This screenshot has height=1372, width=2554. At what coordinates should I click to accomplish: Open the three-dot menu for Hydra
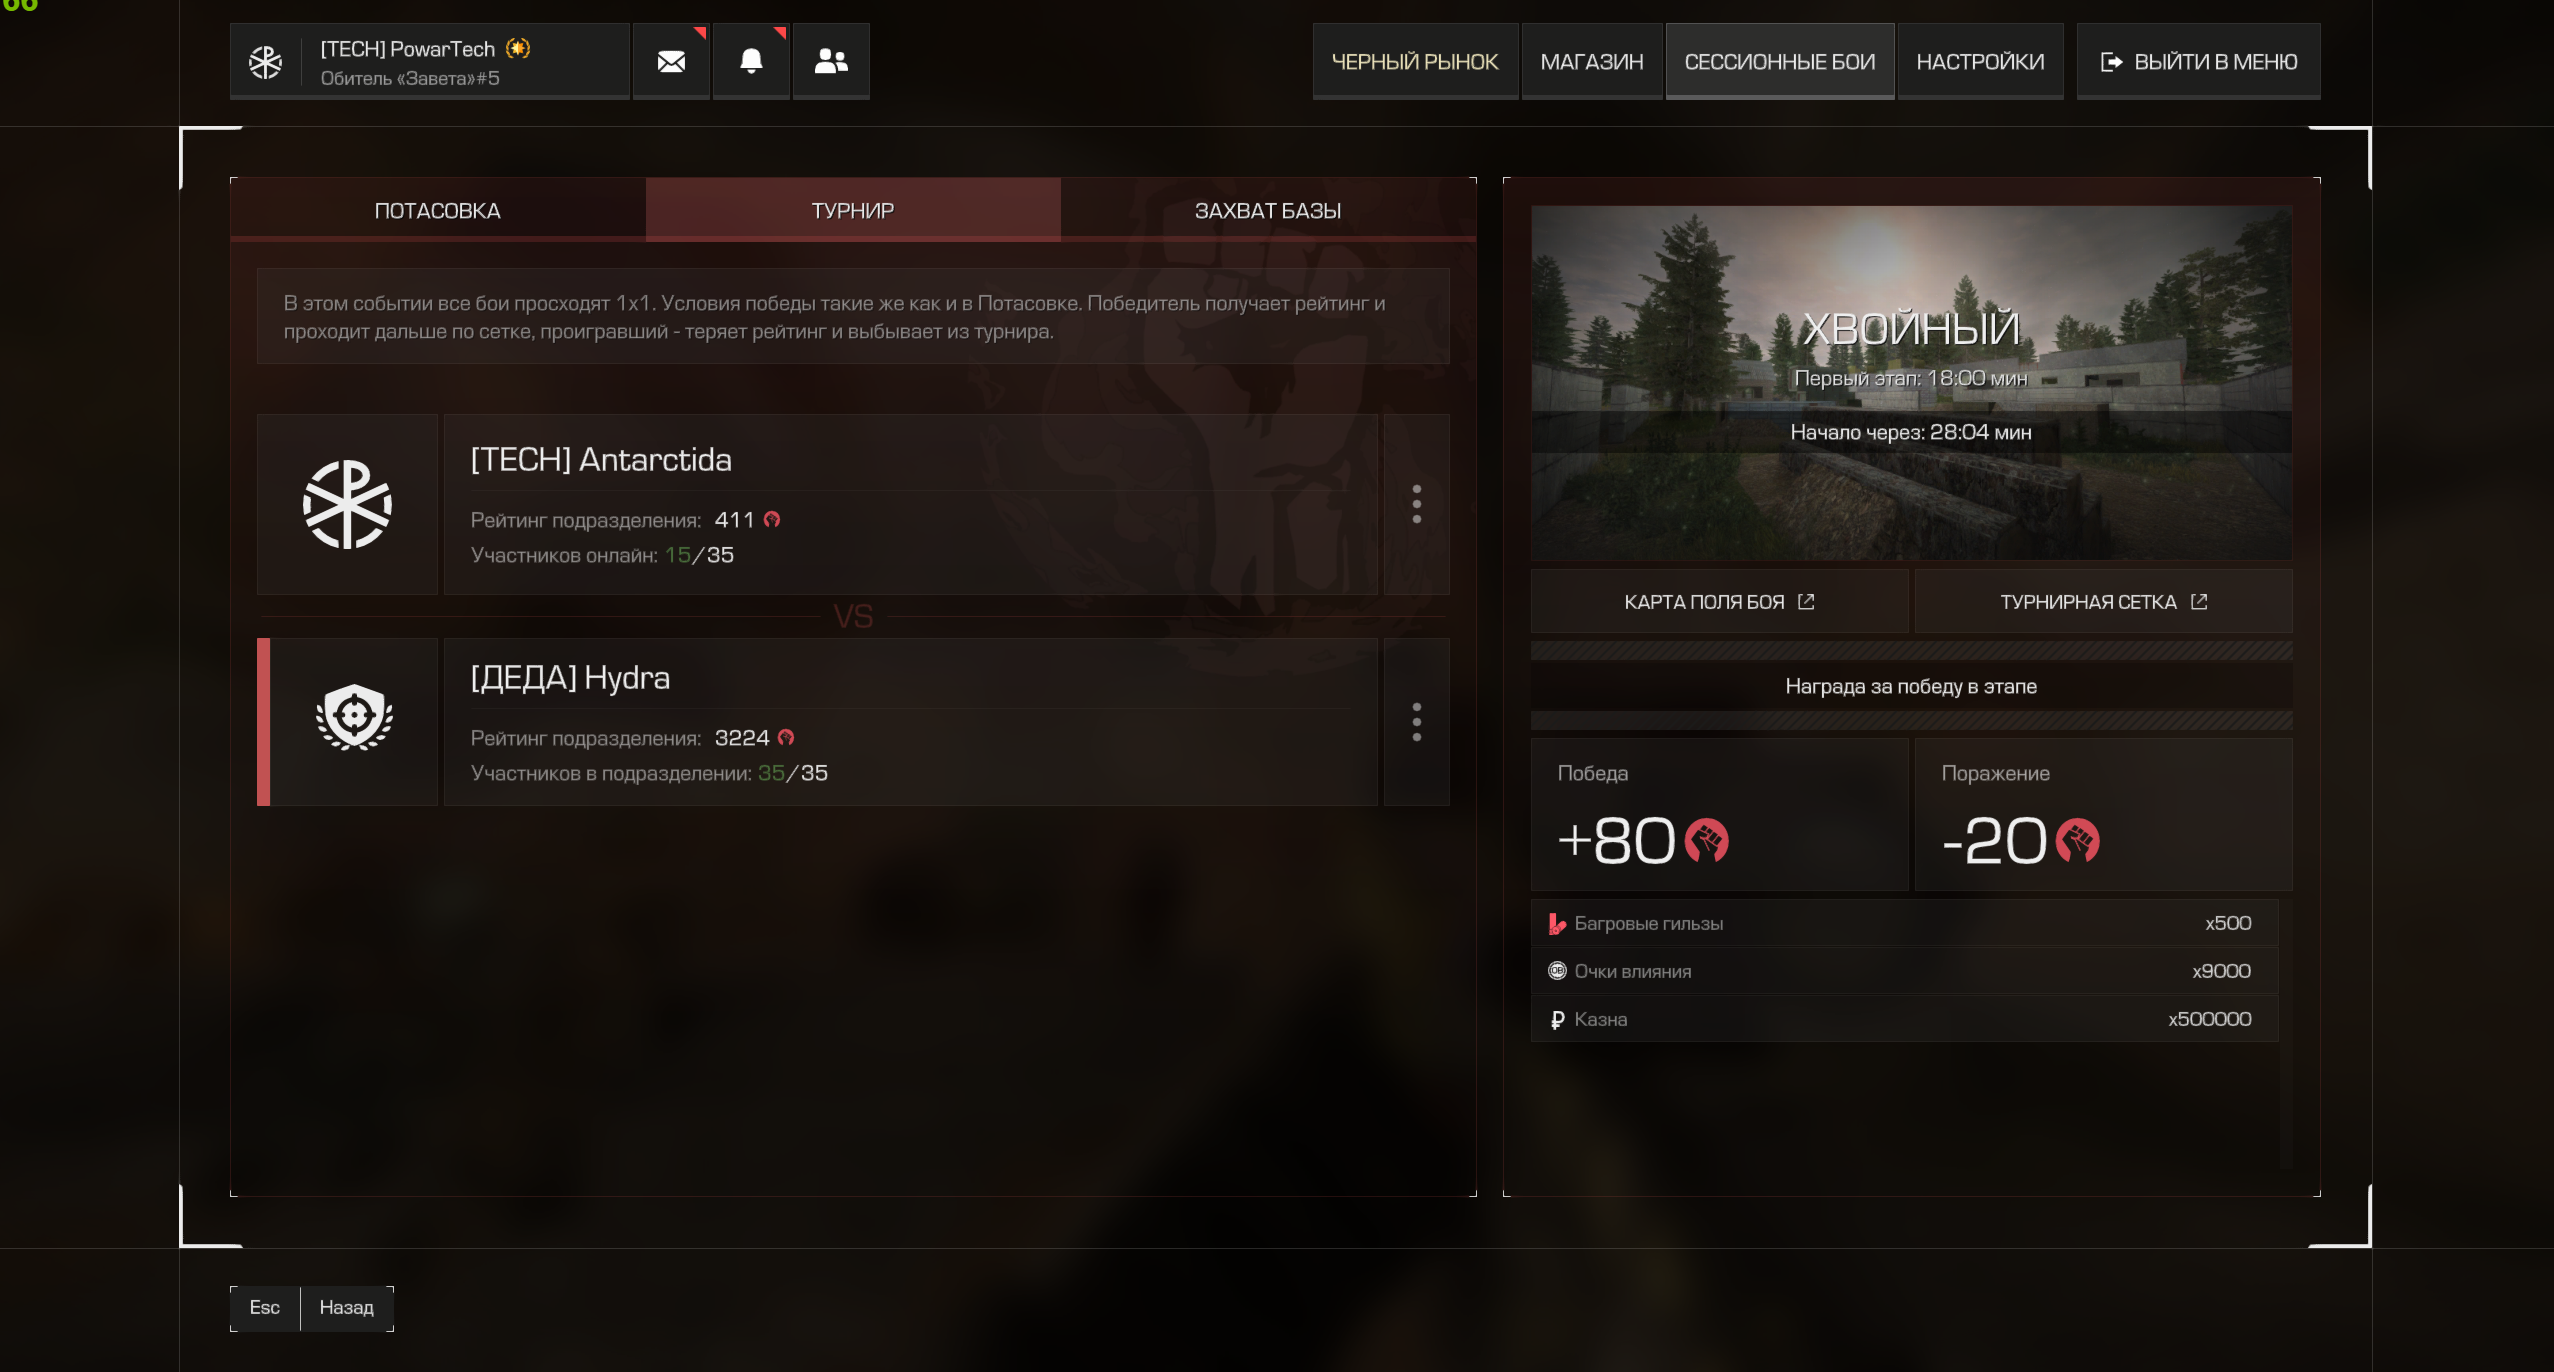point(1416,722)
